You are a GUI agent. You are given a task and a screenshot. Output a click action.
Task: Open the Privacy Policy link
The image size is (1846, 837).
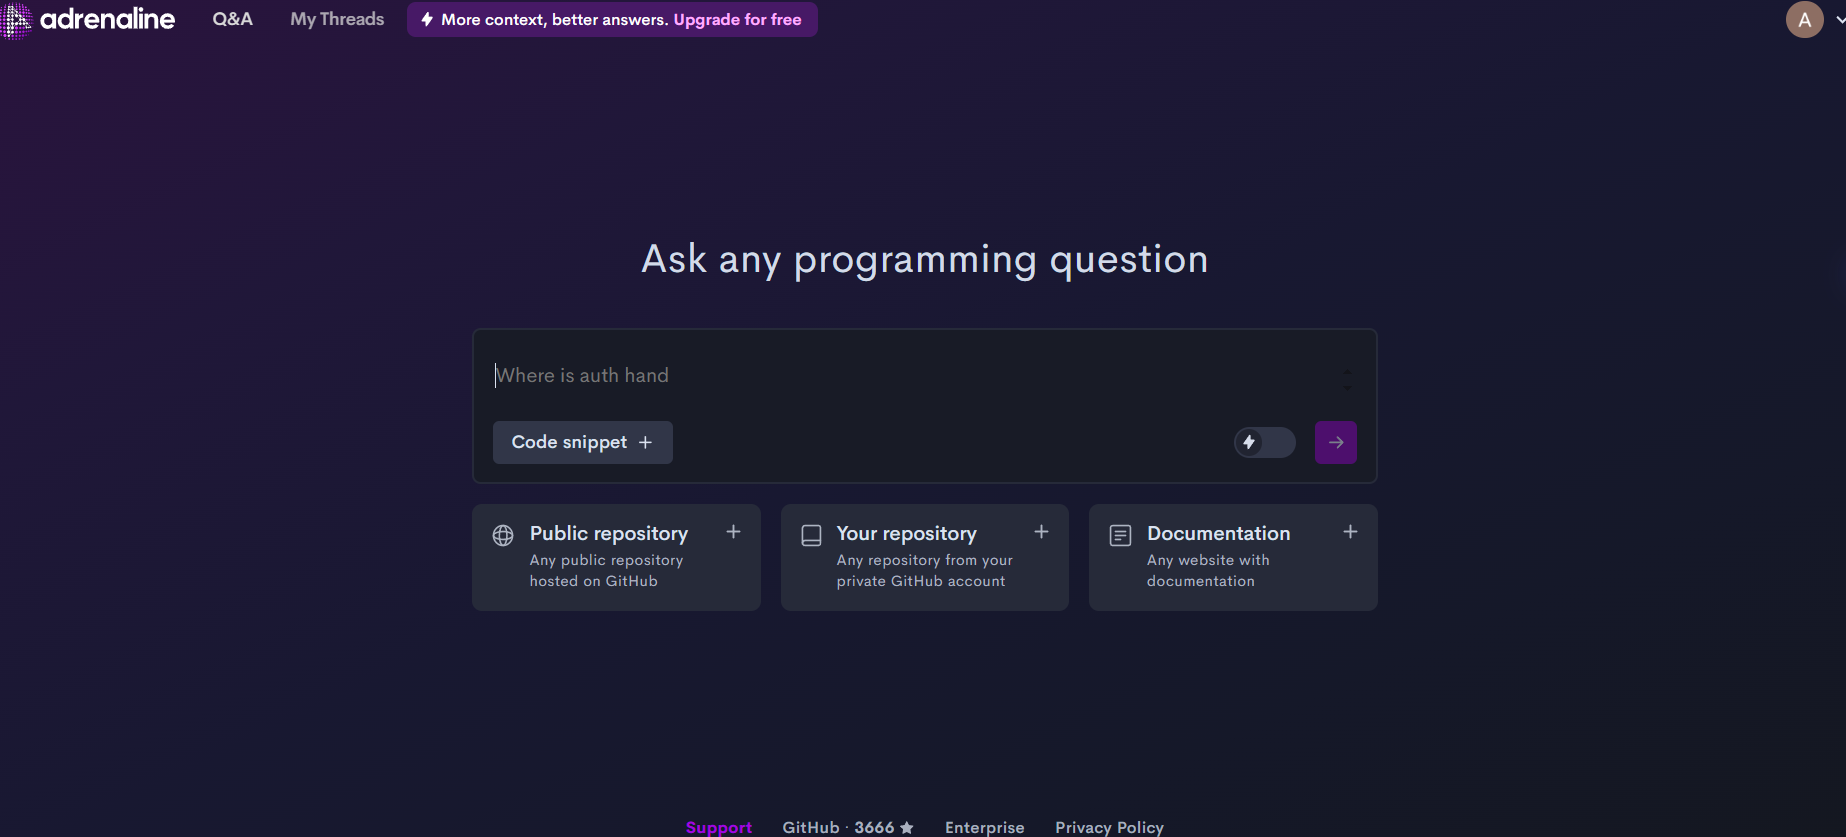coord(1109,827)
